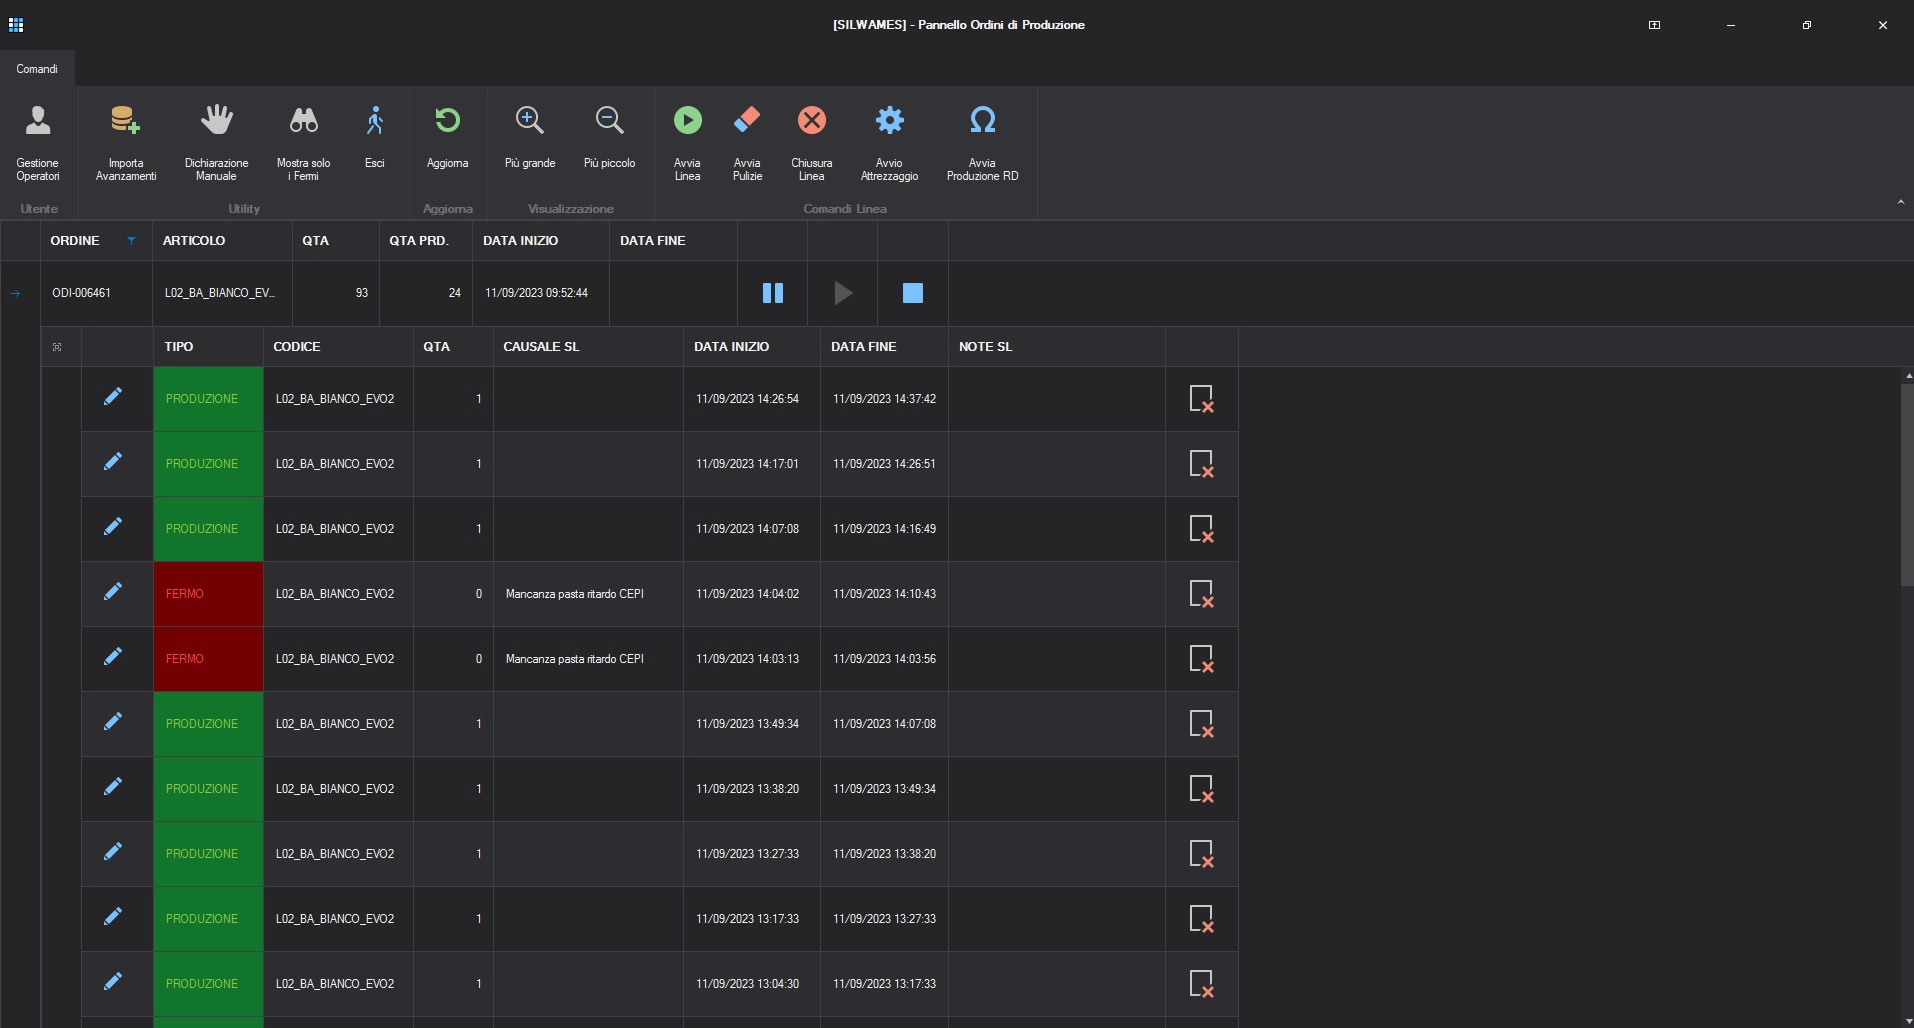Open Dichiarazione Manuale
Image resolution: width=1914 pixels, height=1028 pixels.
[x=216, y=140]
